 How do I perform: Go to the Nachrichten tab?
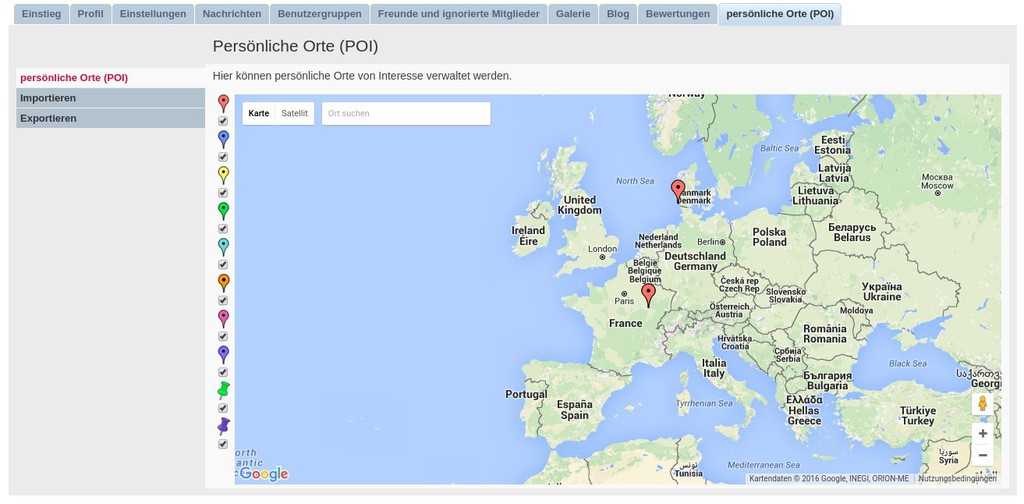point(232,14)
